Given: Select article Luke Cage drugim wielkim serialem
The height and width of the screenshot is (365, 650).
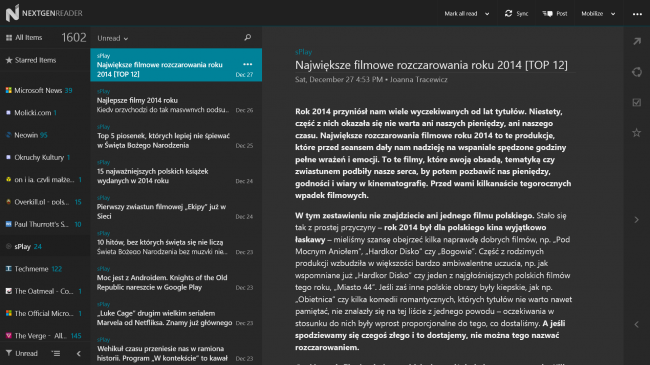Looking at the screenshot, I should tap(176, 314).
